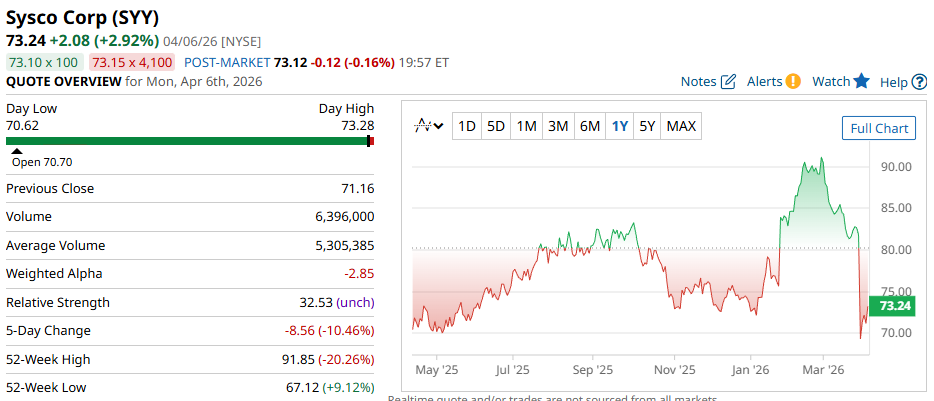Click the Notes link
This screenshot has width=934, height=401.
pyautogui.click(x=698, y=81)
